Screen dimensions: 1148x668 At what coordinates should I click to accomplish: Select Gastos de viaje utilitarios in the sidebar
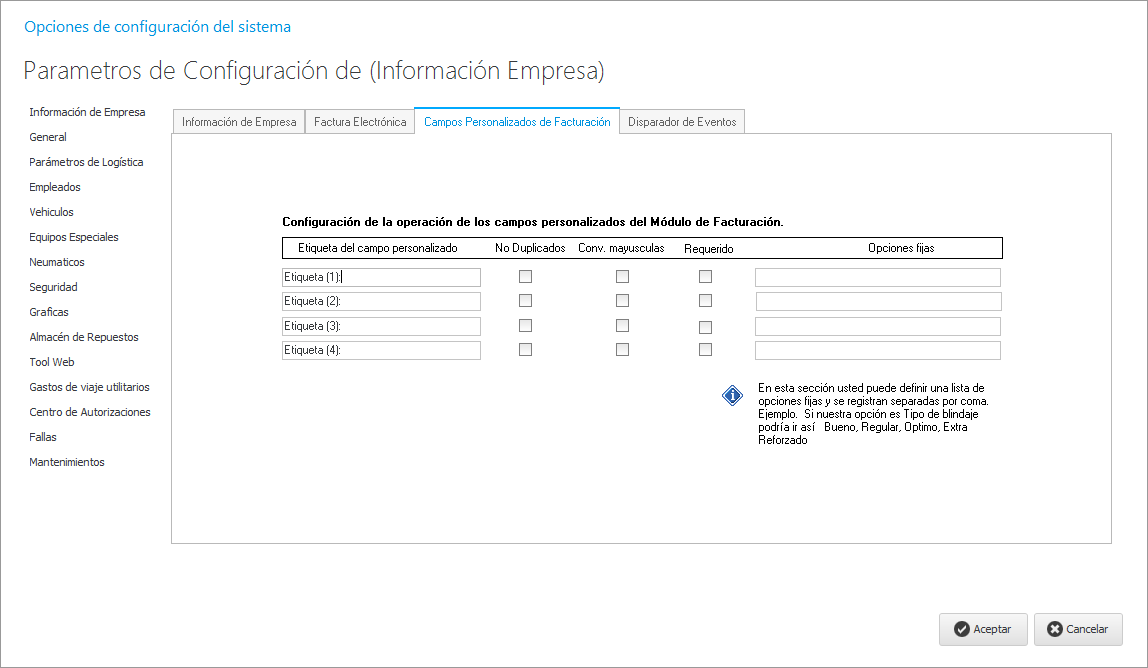click(89, 387)
